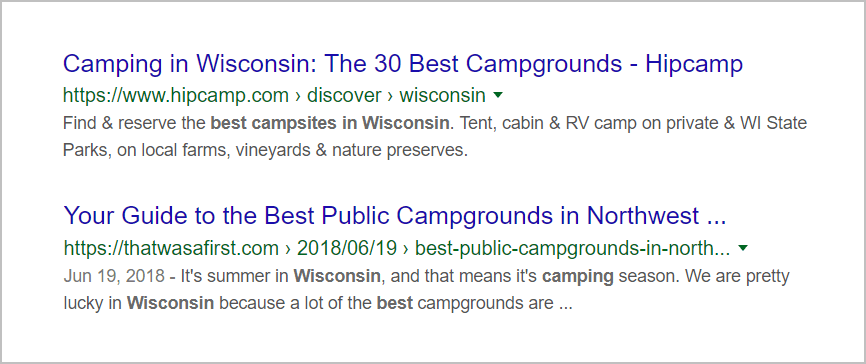Click bold 'best campsites in Wisconsin' snippet text

(x=330, y=123)
